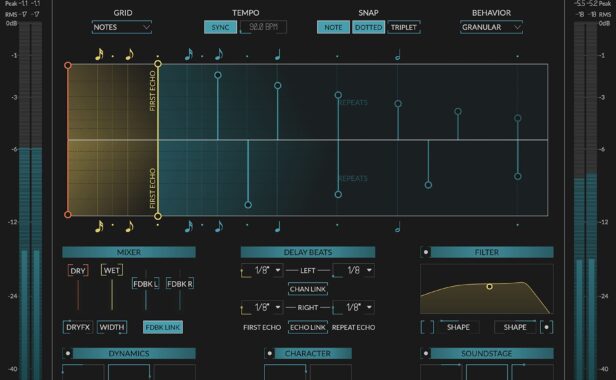Open the LEFT first echo delay dropdown

pos(262,270)
